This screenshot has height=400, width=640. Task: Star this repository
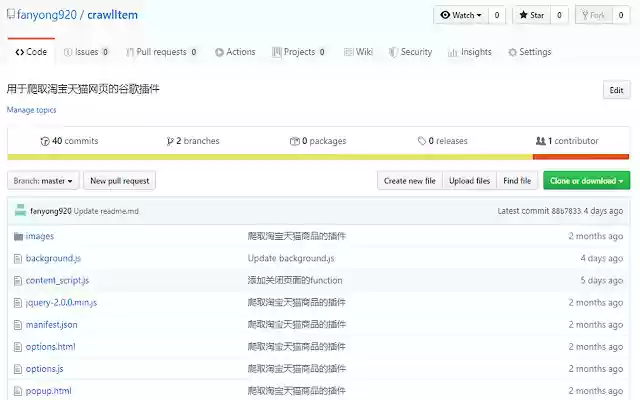click(x=531, y=15)
